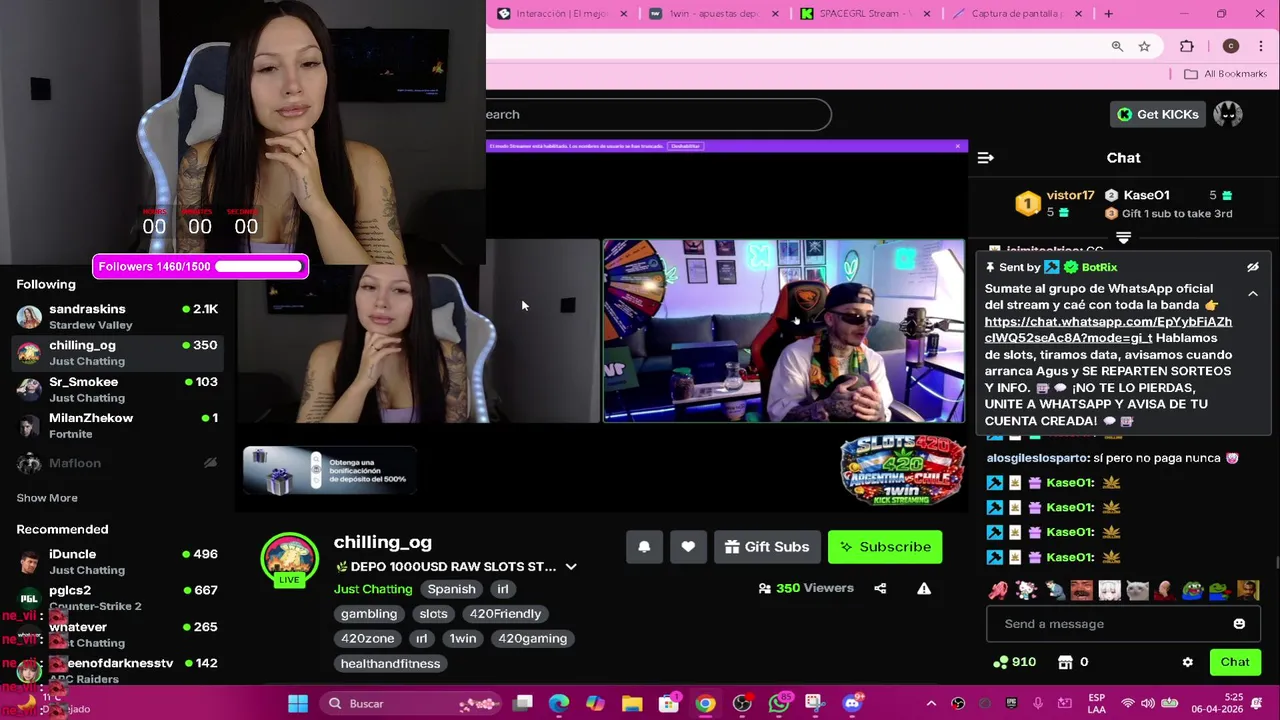This screenshot has width=1280, height=720.
Task: Open the All Bookmarks folder
Action: click(1226, 74)
